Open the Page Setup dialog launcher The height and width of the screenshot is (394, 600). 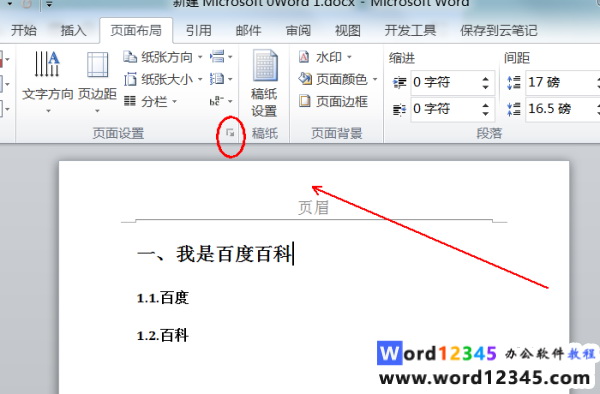coord(230,133)
